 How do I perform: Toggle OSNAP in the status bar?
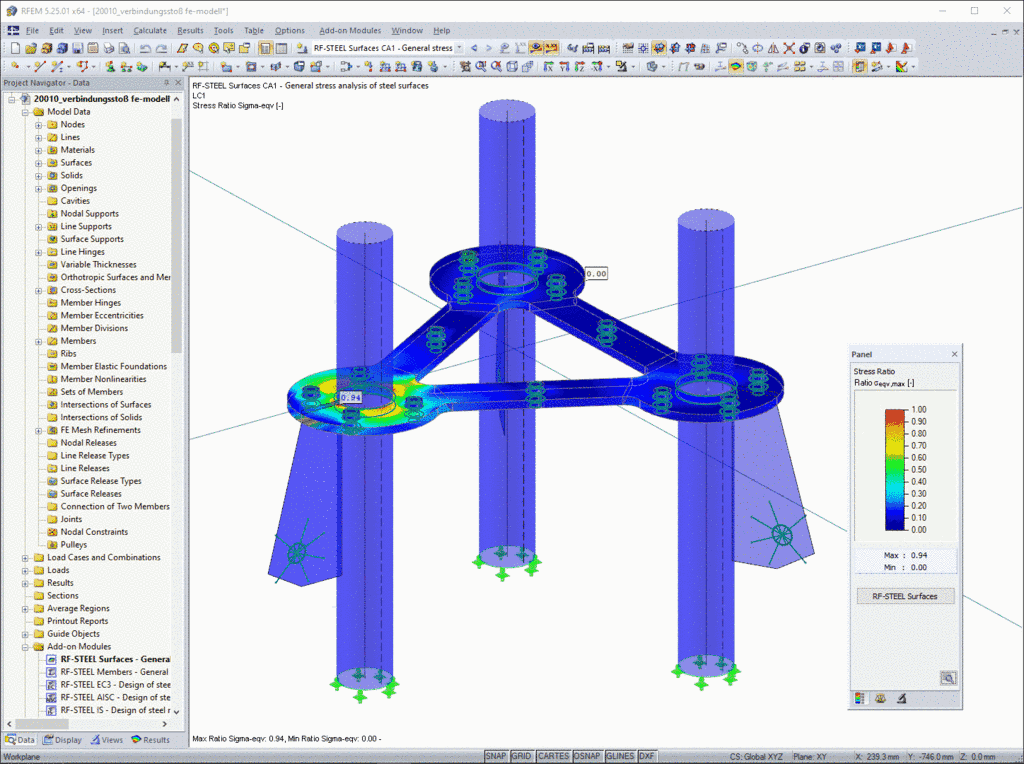tap(587, 756)
